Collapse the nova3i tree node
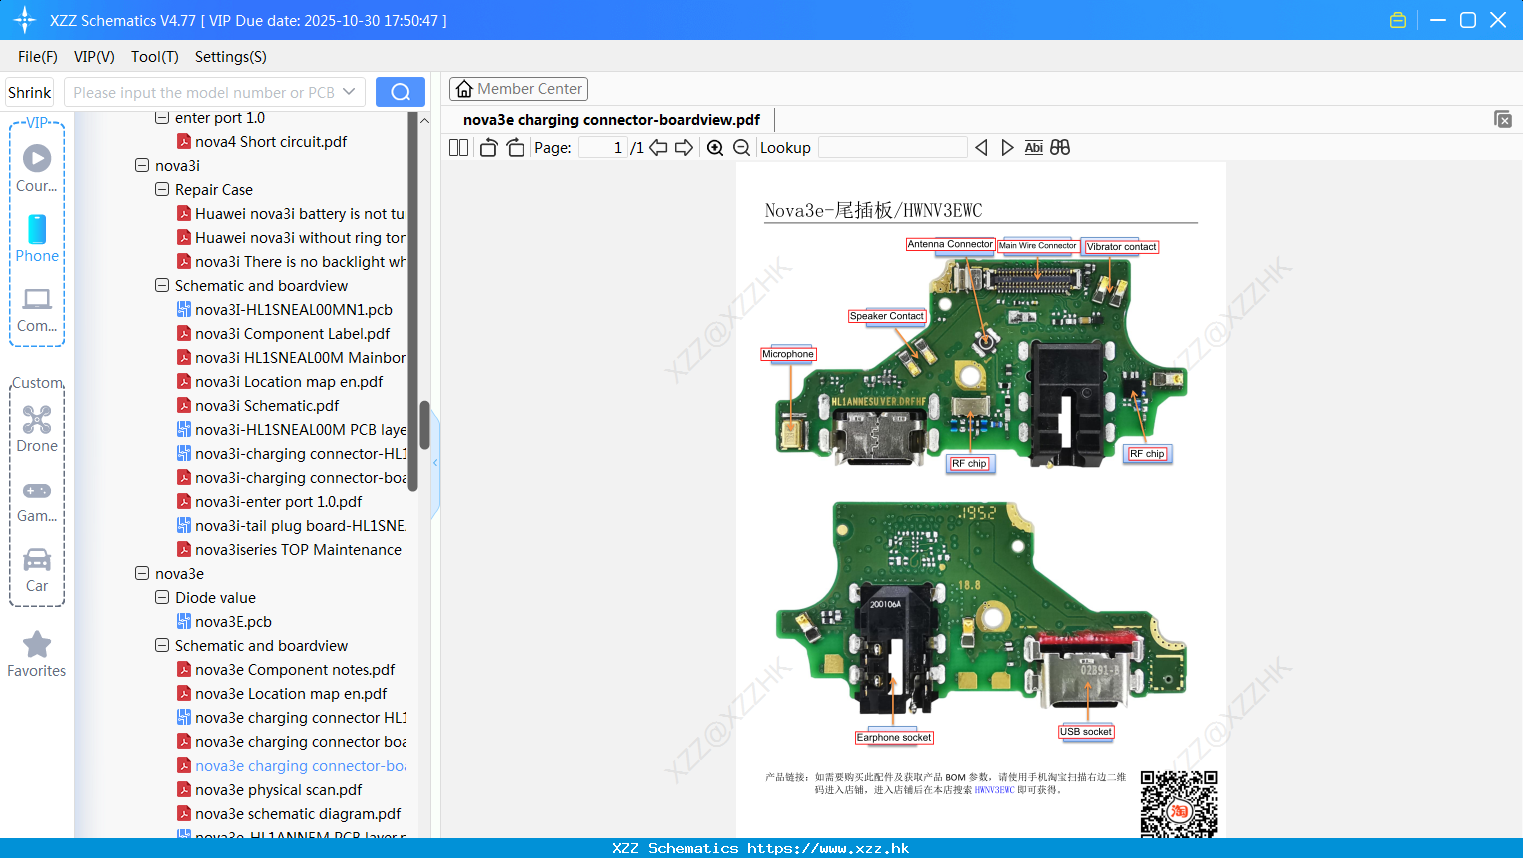This screenshot has height=858, width=1523. [x=142, y=165]
